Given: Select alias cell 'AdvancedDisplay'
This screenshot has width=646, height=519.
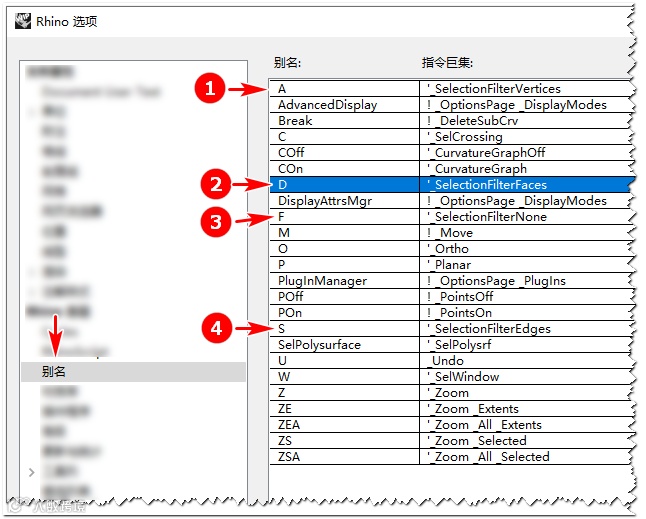Looking at the screenshot, I should (344, 105).
